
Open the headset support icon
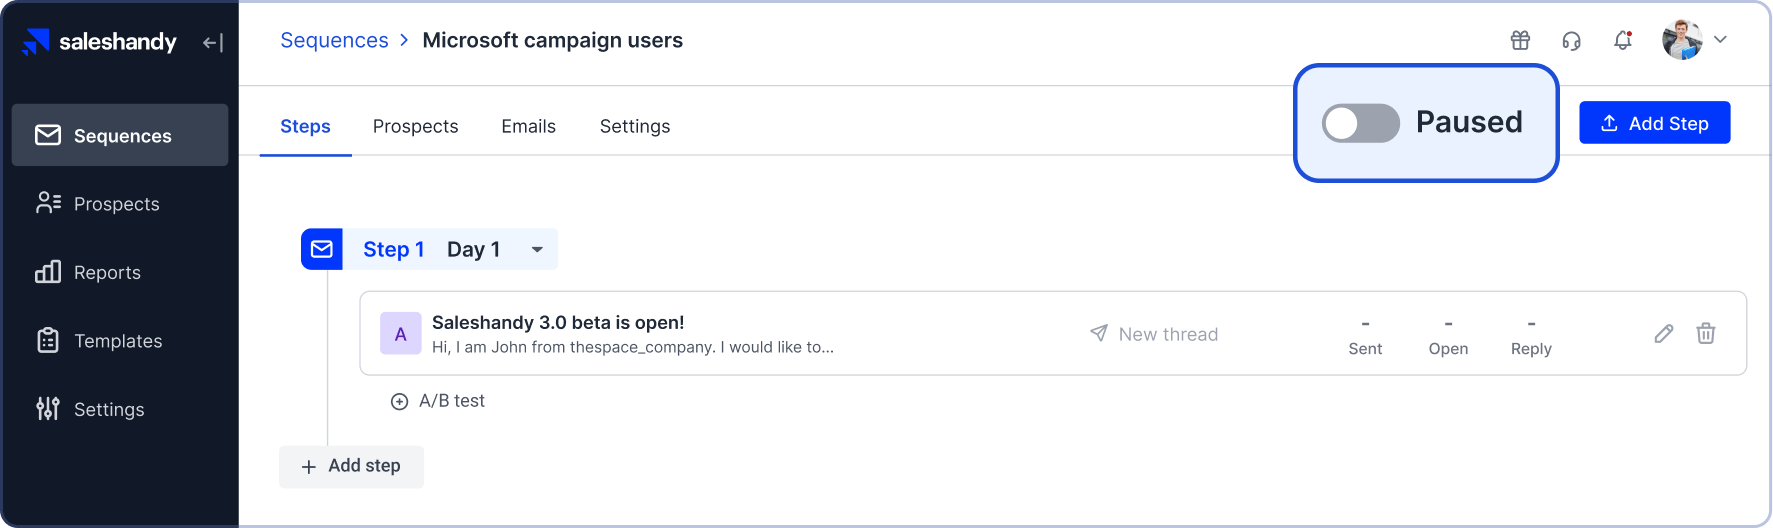pos(1571,40)
